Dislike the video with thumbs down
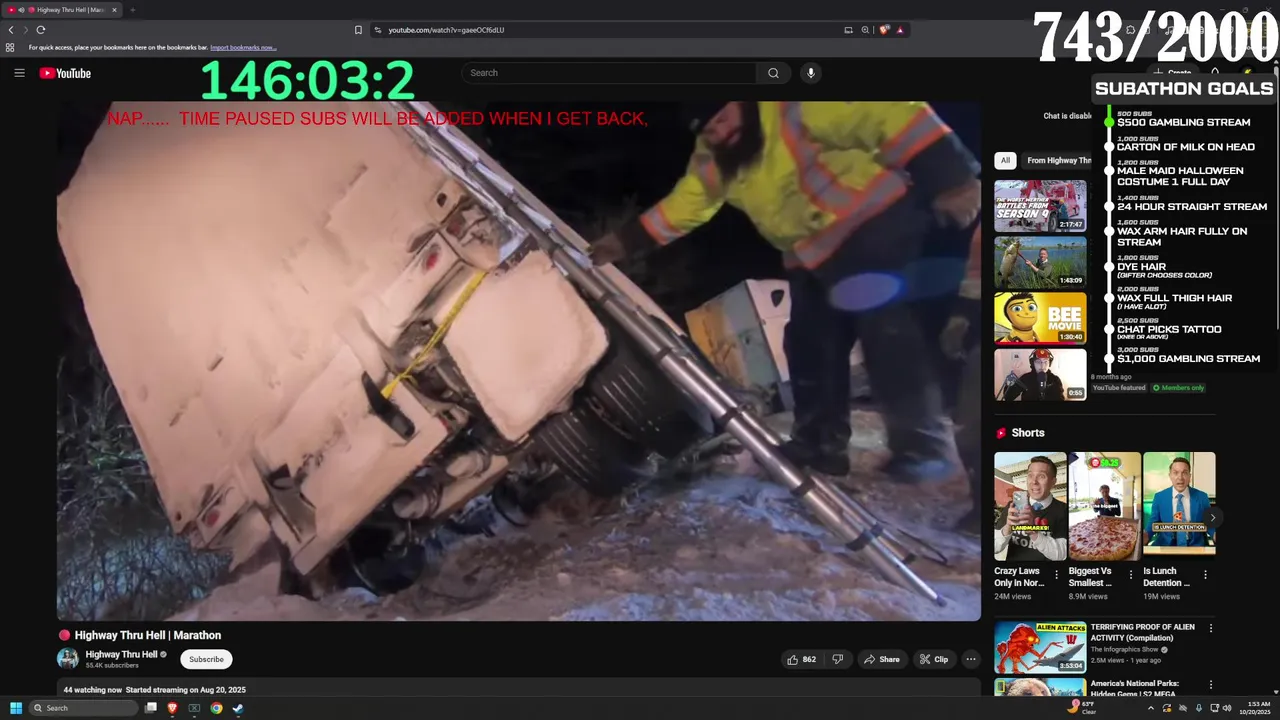The image size is (1280, 720). (838, 659)
